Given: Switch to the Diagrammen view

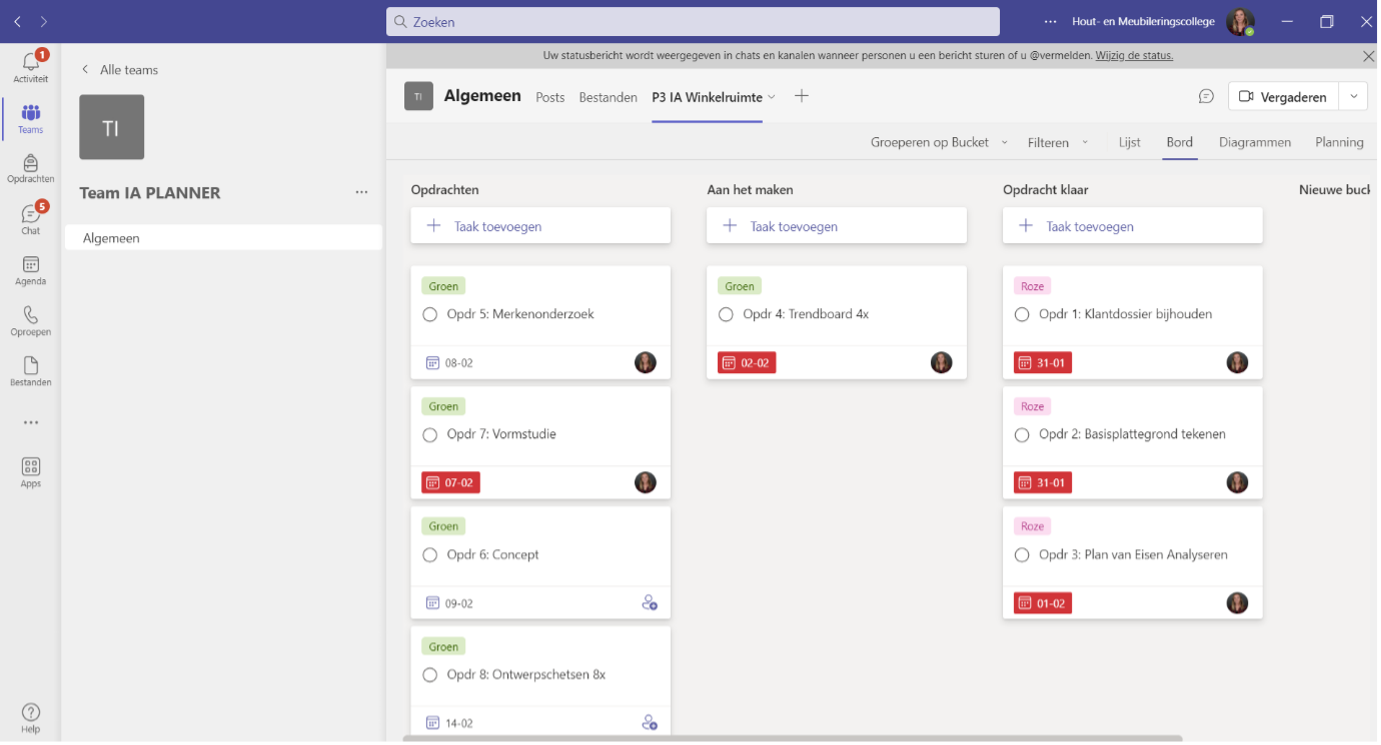Looking at the screenshot, I should [1254, 142].
